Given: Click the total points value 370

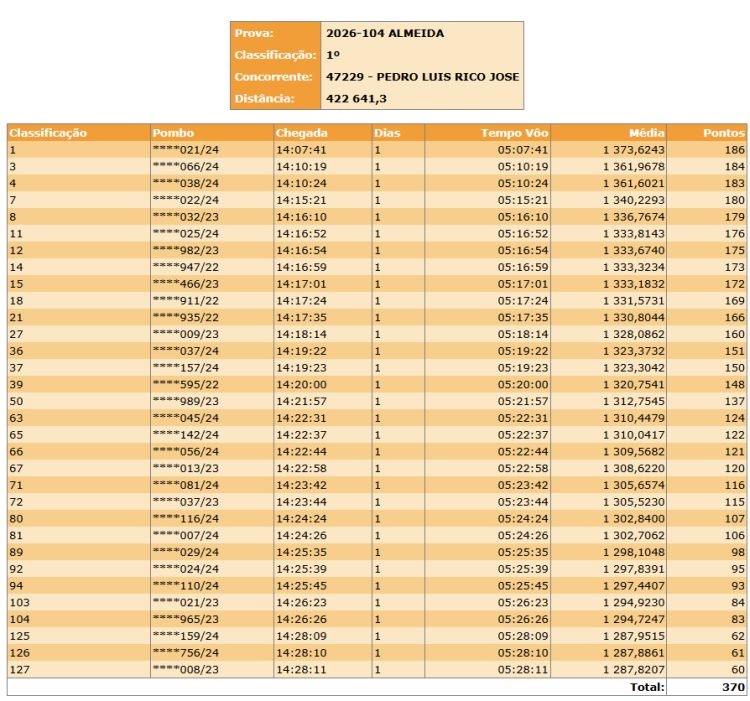Looking at the screenshot, I should click(x=734, y=687).
